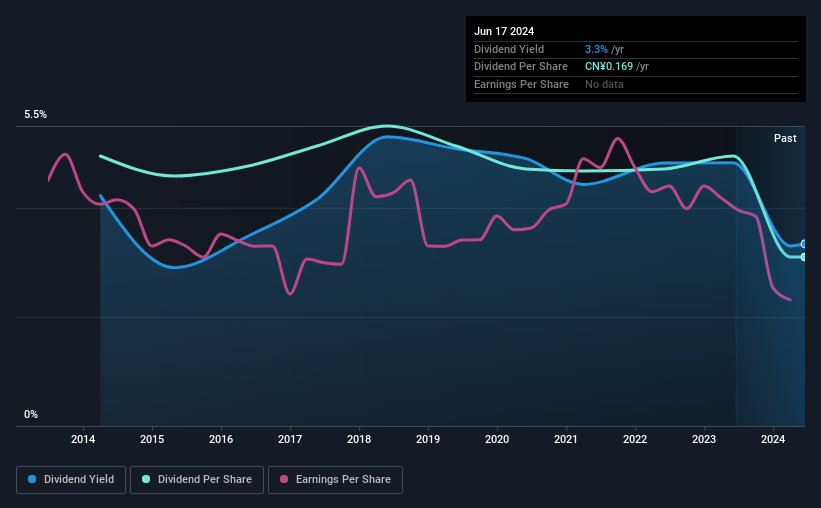Click the 2016 label on the x-axis
Image resolution: width=821 pixels, height=508 pixels.
click(x=221, y=439)
